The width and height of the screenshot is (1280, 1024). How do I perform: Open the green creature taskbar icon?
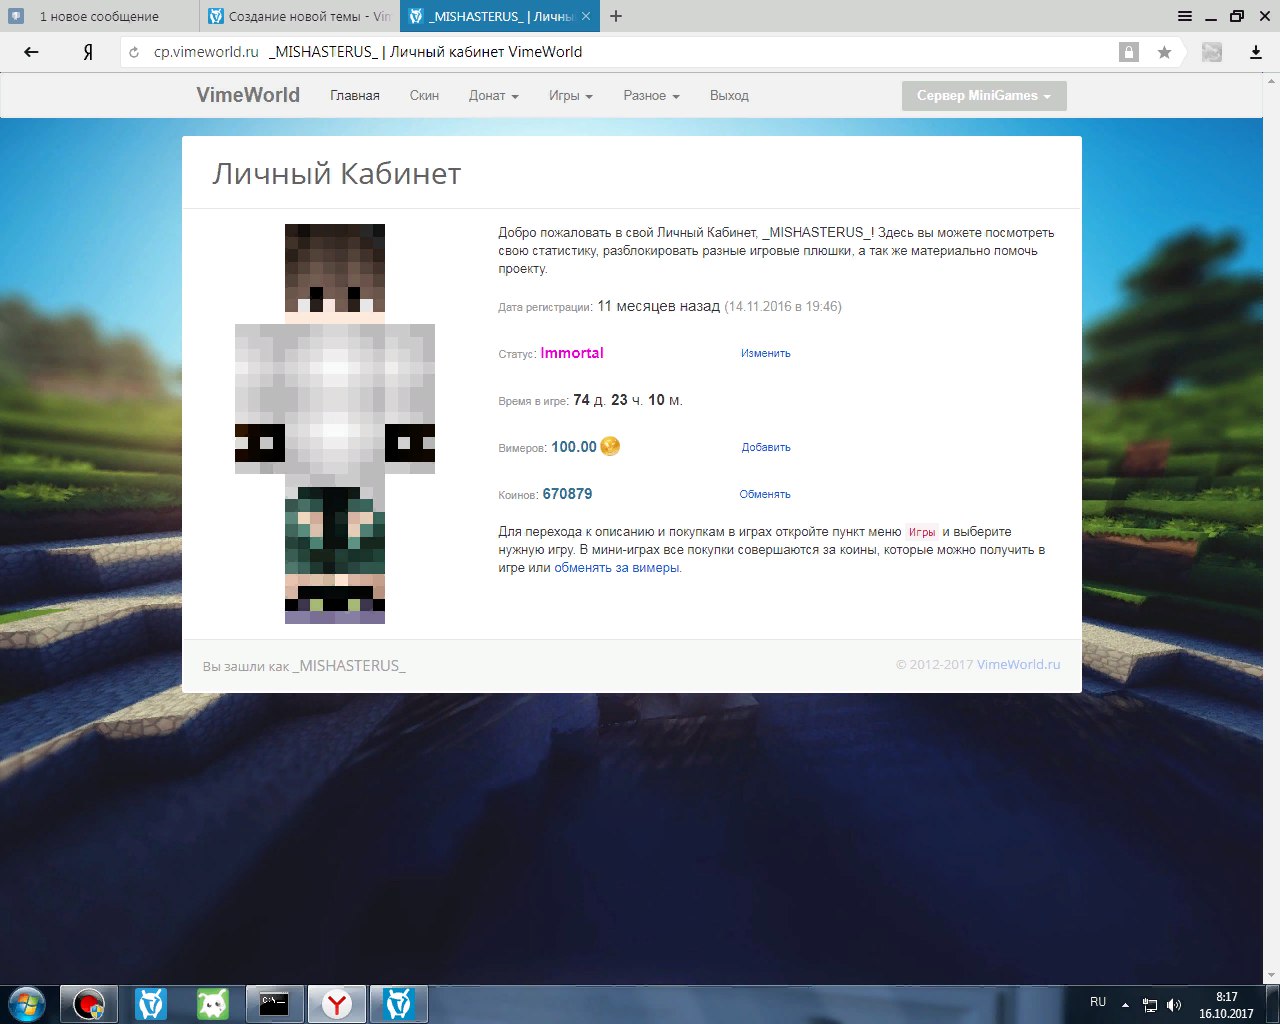coord(213,1003)
